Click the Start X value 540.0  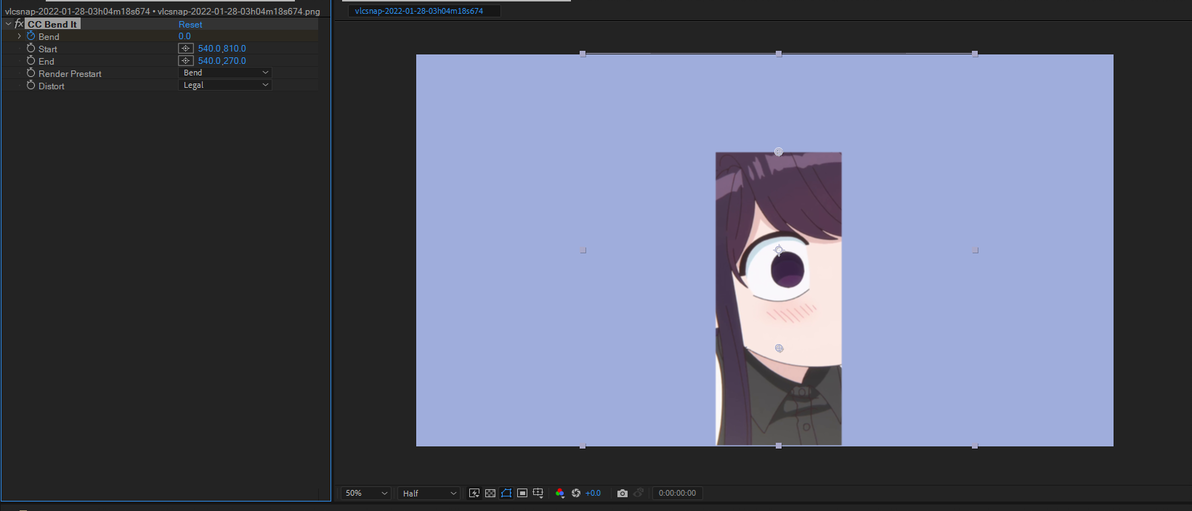[x=208, y=49]
